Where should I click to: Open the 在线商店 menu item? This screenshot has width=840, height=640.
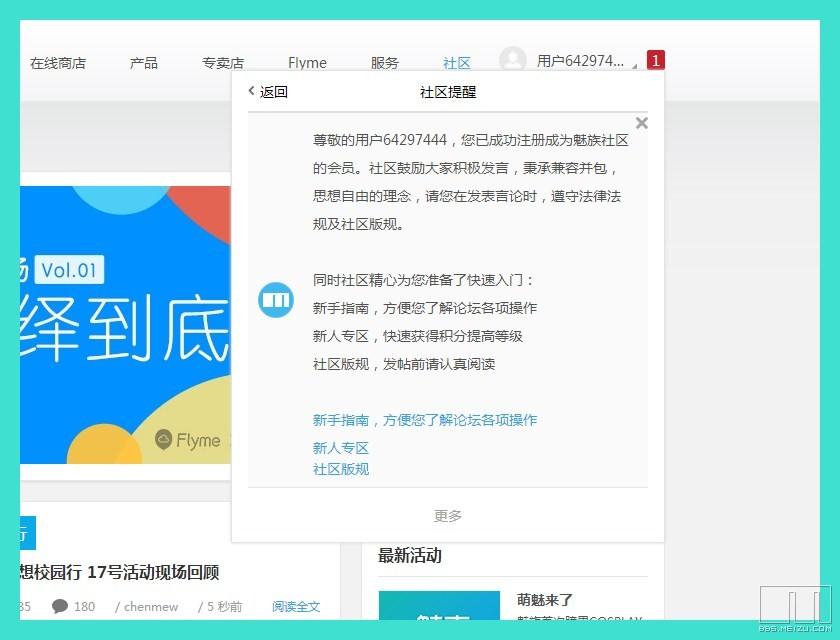58,63
